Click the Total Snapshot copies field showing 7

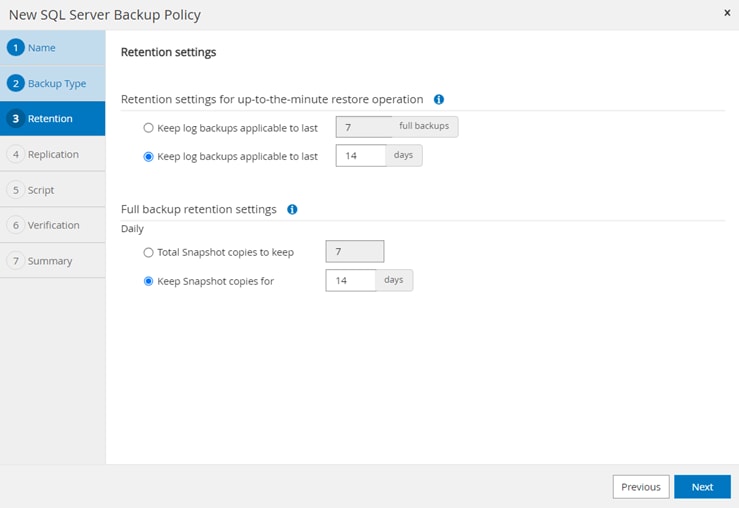pos(355,252)
